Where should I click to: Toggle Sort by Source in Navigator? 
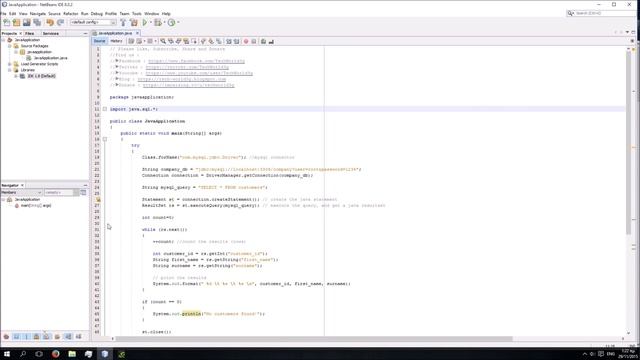click(78, 336)
